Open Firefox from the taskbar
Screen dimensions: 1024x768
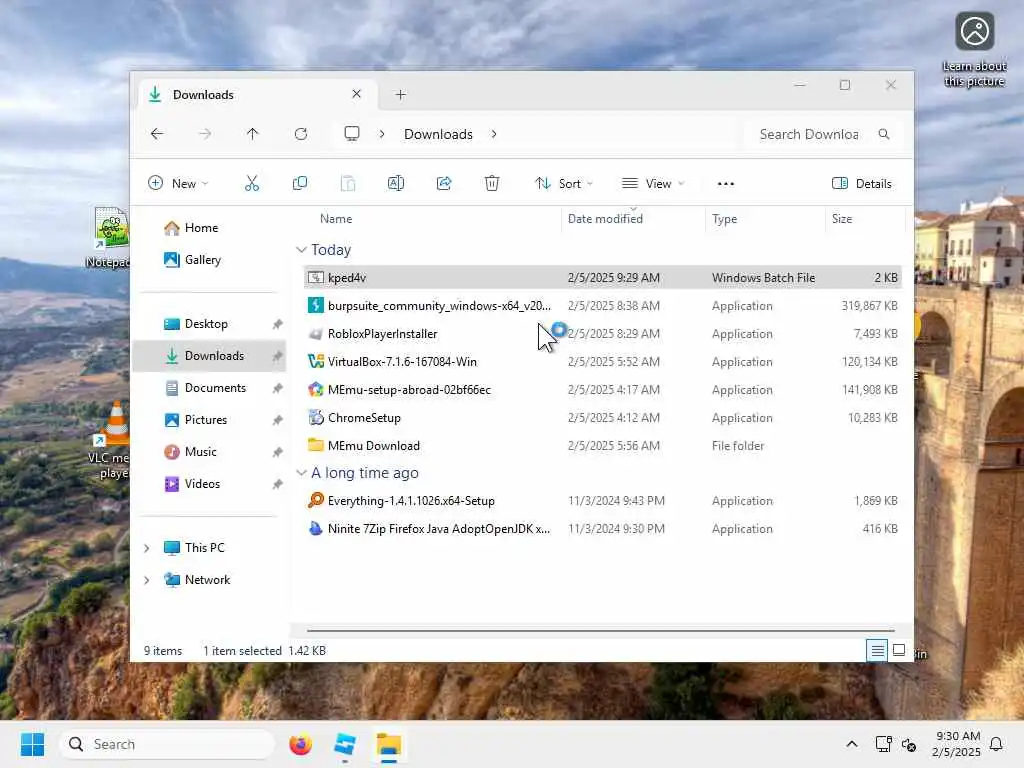click(x=300, y=744)
